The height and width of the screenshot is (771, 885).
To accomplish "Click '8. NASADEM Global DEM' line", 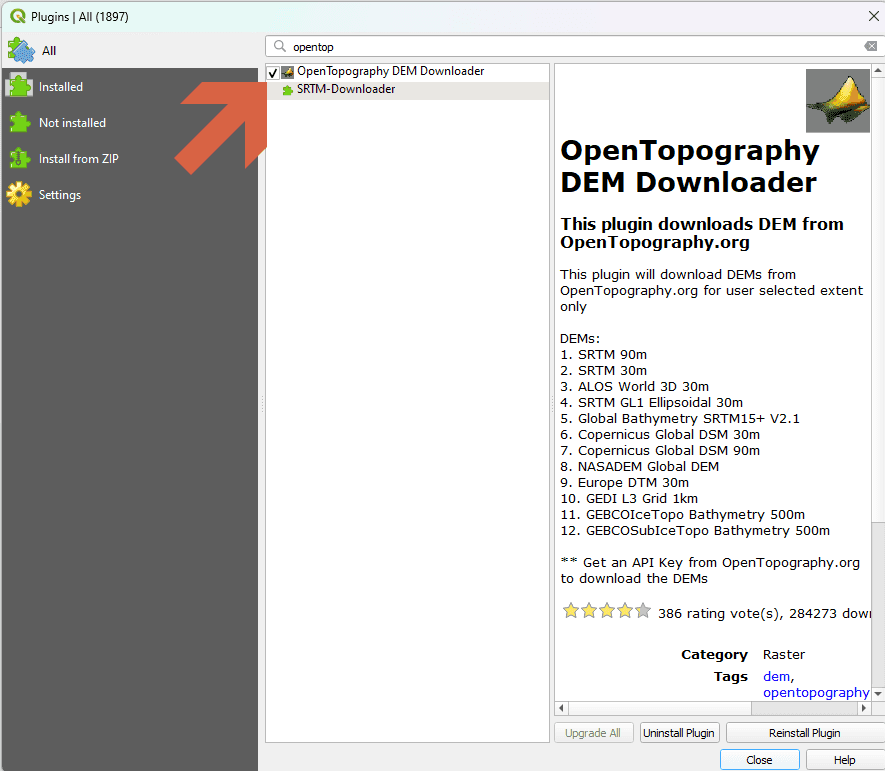I will click(x=639, y=467).
